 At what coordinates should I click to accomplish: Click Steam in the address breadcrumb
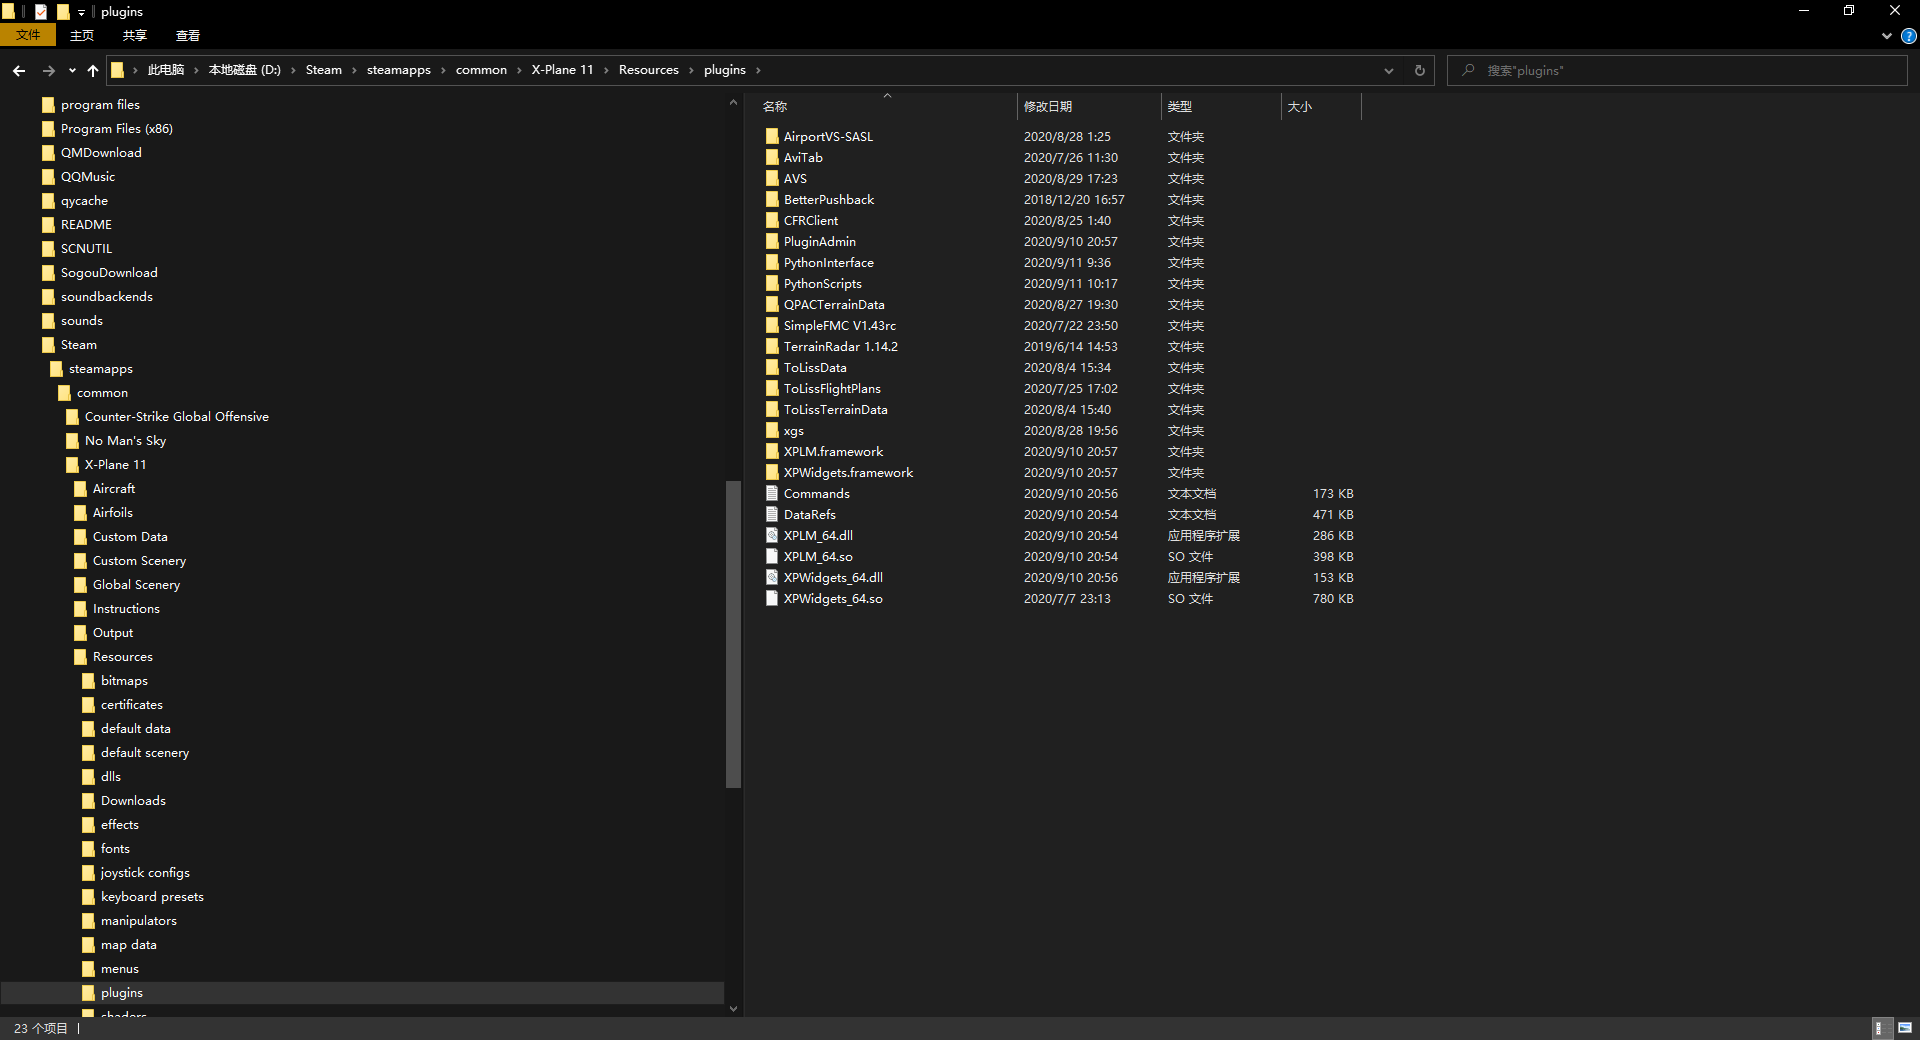point(323,70)
